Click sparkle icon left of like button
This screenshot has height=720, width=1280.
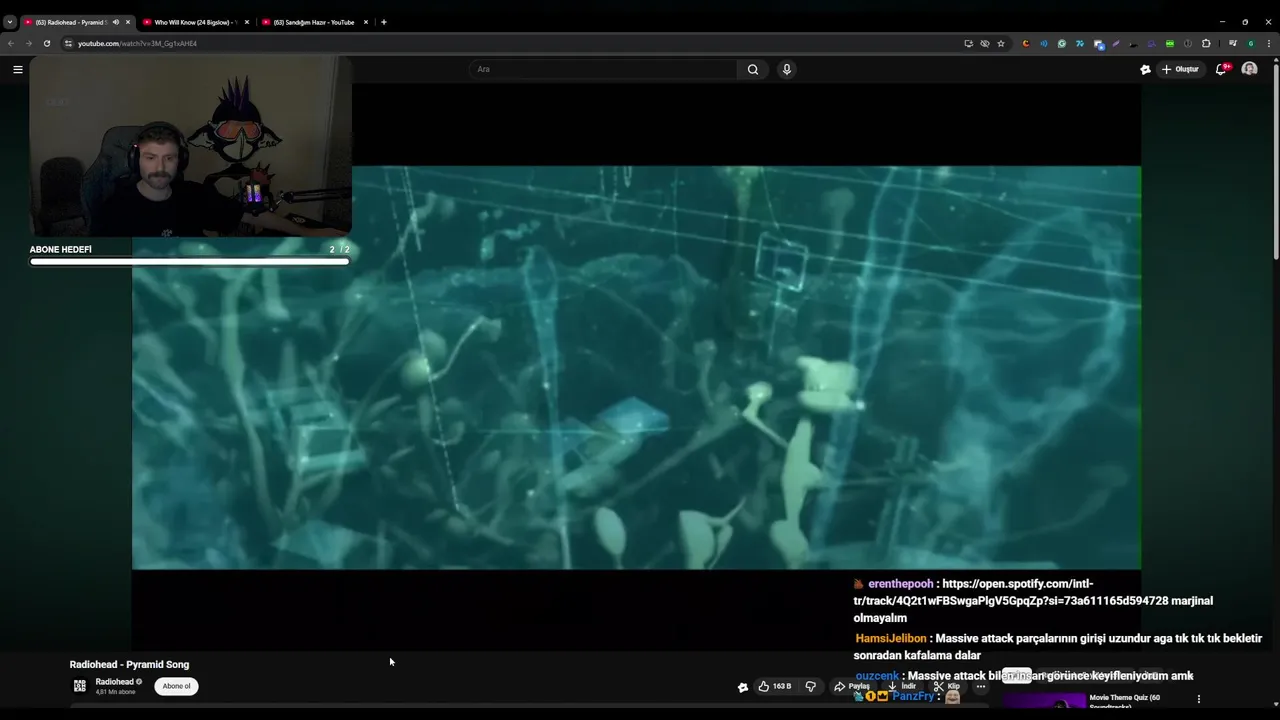743,687
